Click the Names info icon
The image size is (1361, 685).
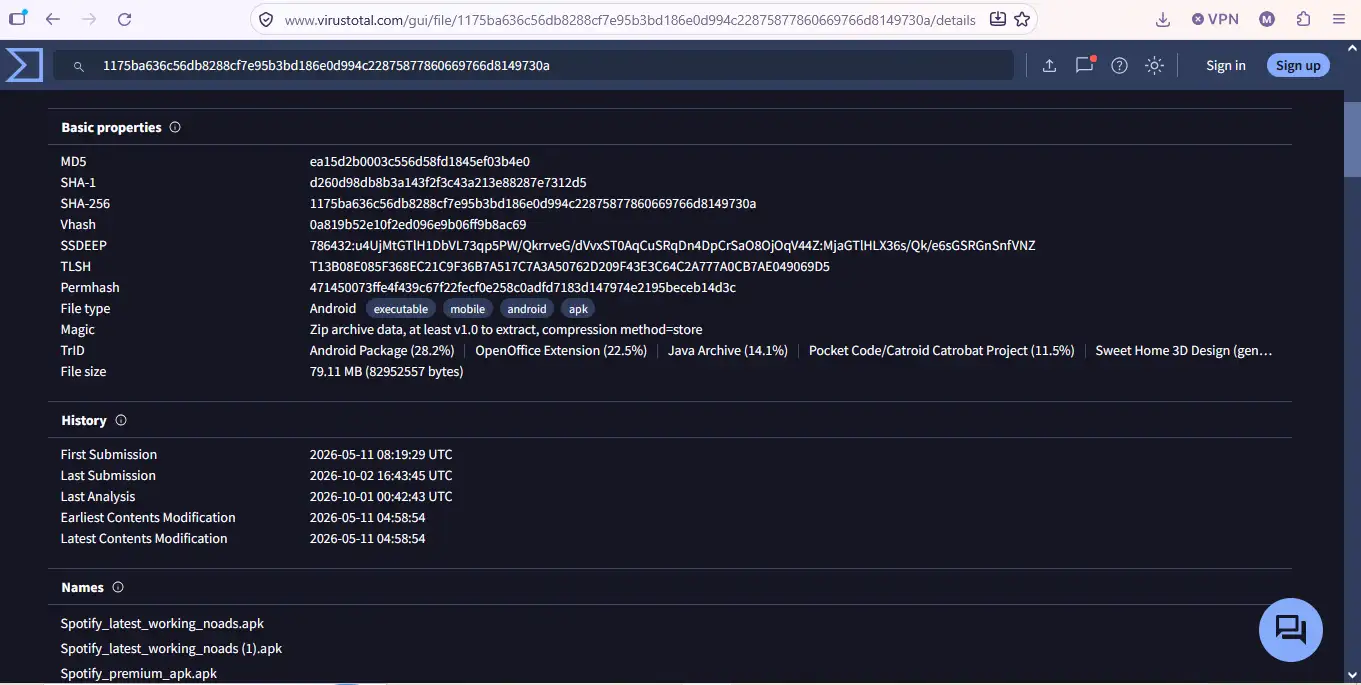(118, 587)
